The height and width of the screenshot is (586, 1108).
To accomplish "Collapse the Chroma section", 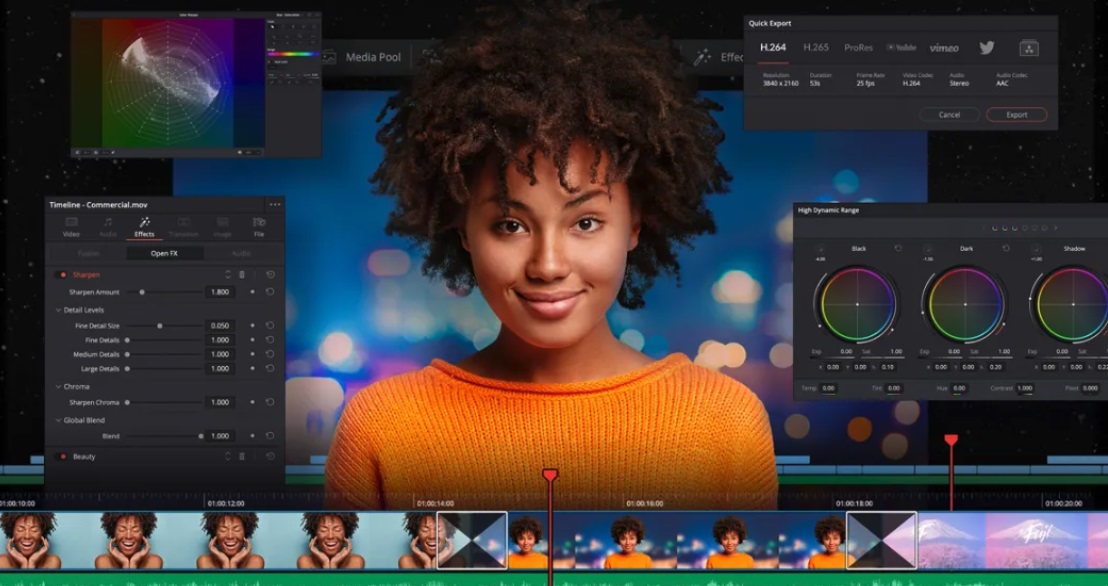I will [x=58, y=386].
